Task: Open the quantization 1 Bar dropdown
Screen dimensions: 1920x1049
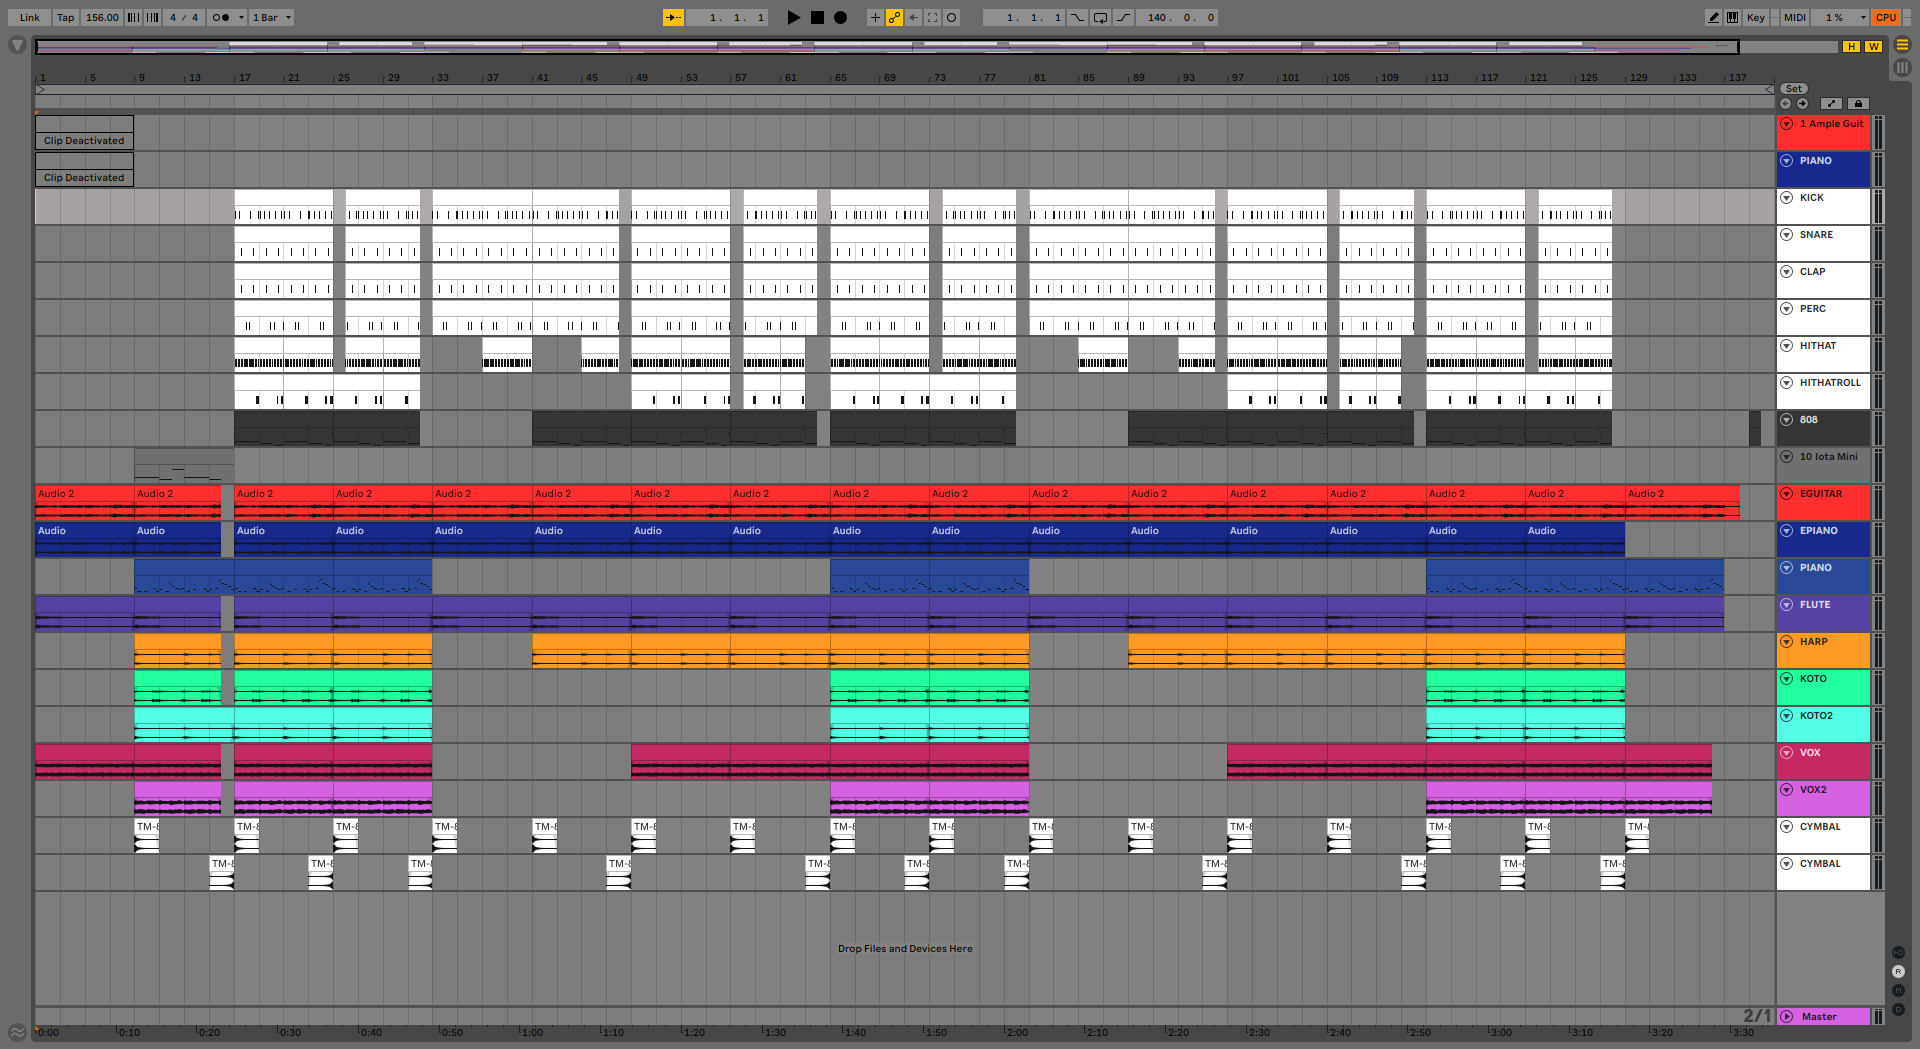Action: [271, 17]
